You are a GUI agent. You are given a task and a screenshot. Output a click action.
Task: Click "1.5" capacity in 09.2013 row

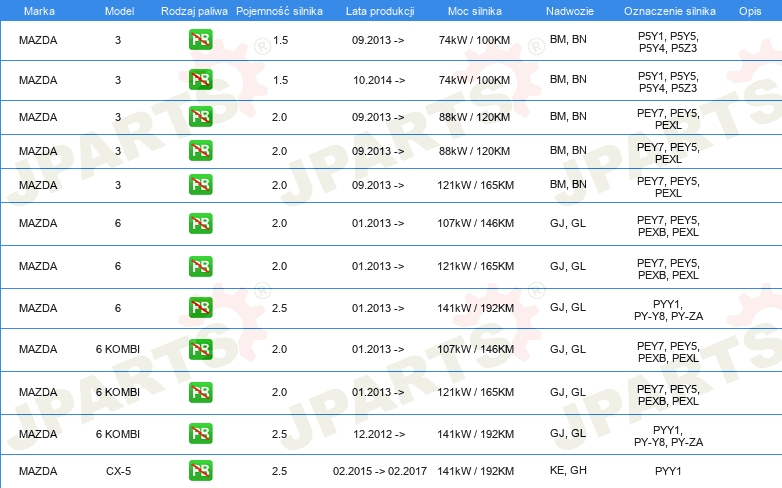pyautogui.click(x=280, y=40)
